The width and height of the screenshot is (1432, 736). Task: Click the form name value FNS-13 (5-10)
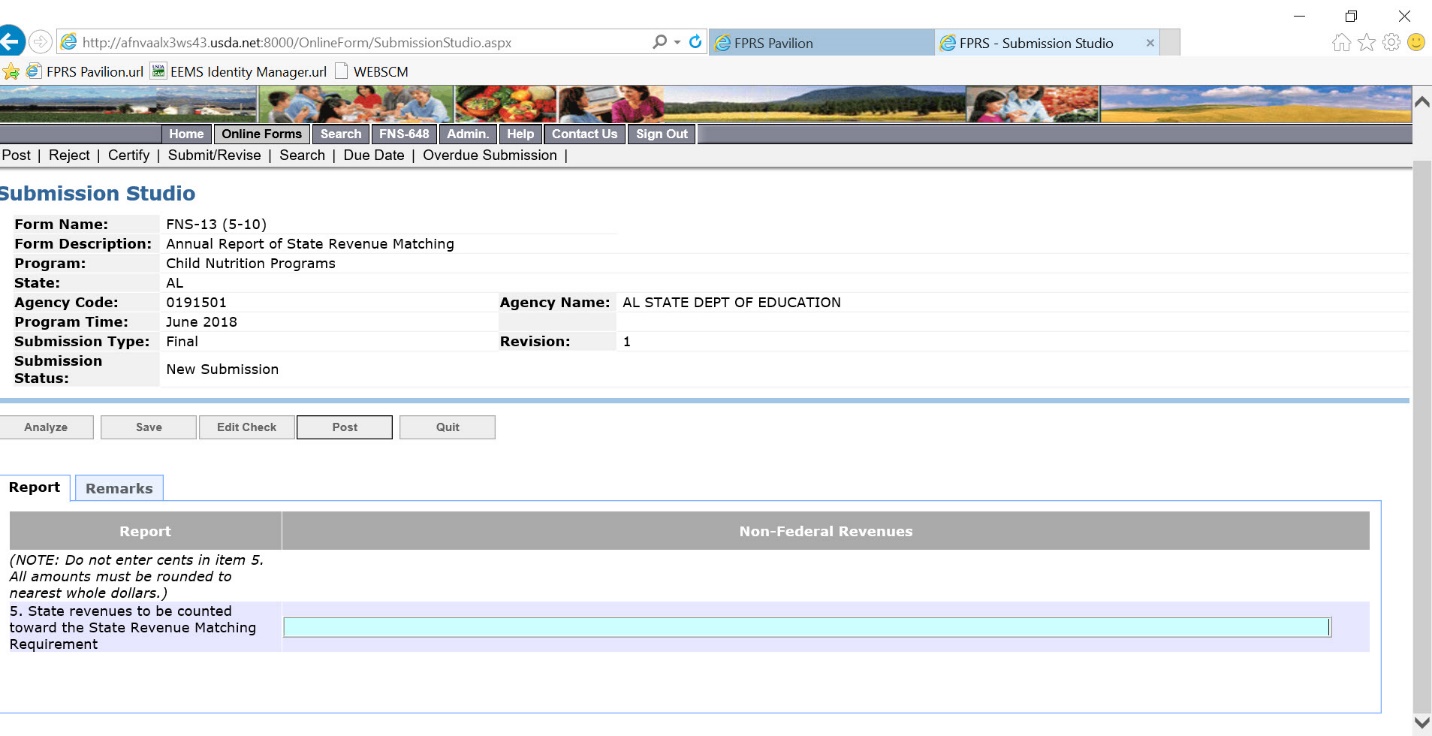tap(216, 224)
